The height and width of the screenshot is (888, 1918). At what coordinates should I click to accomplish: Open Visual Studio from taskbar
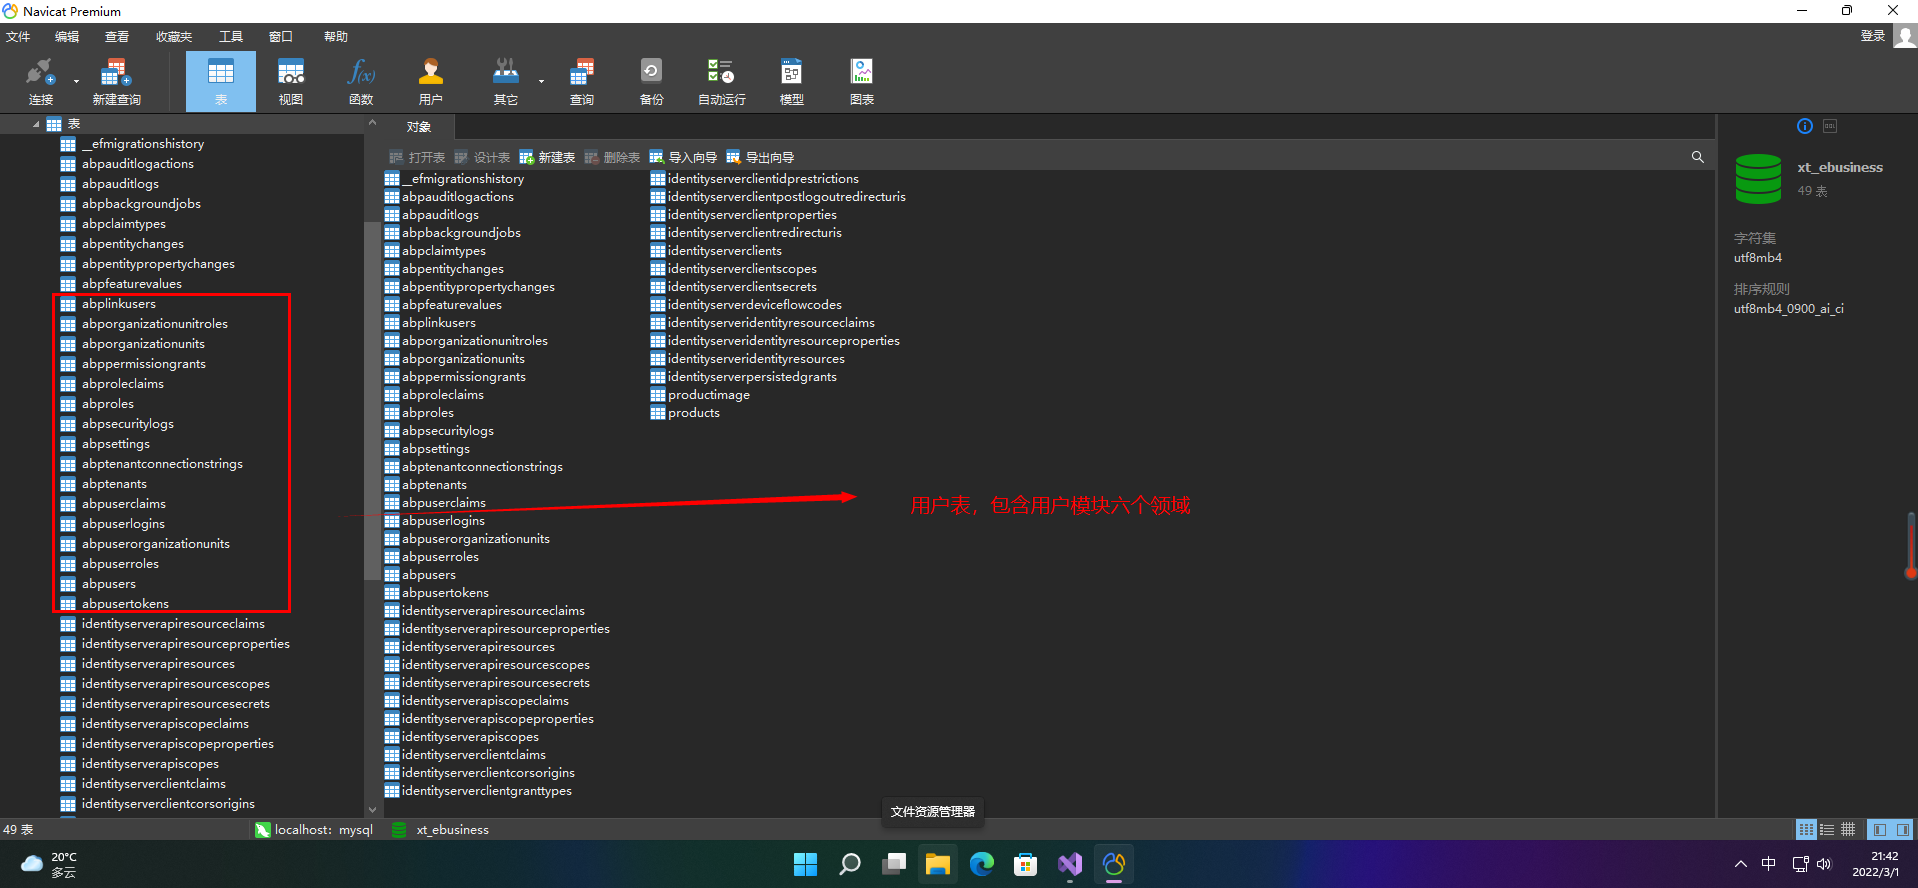click(x=1069, y=864)
